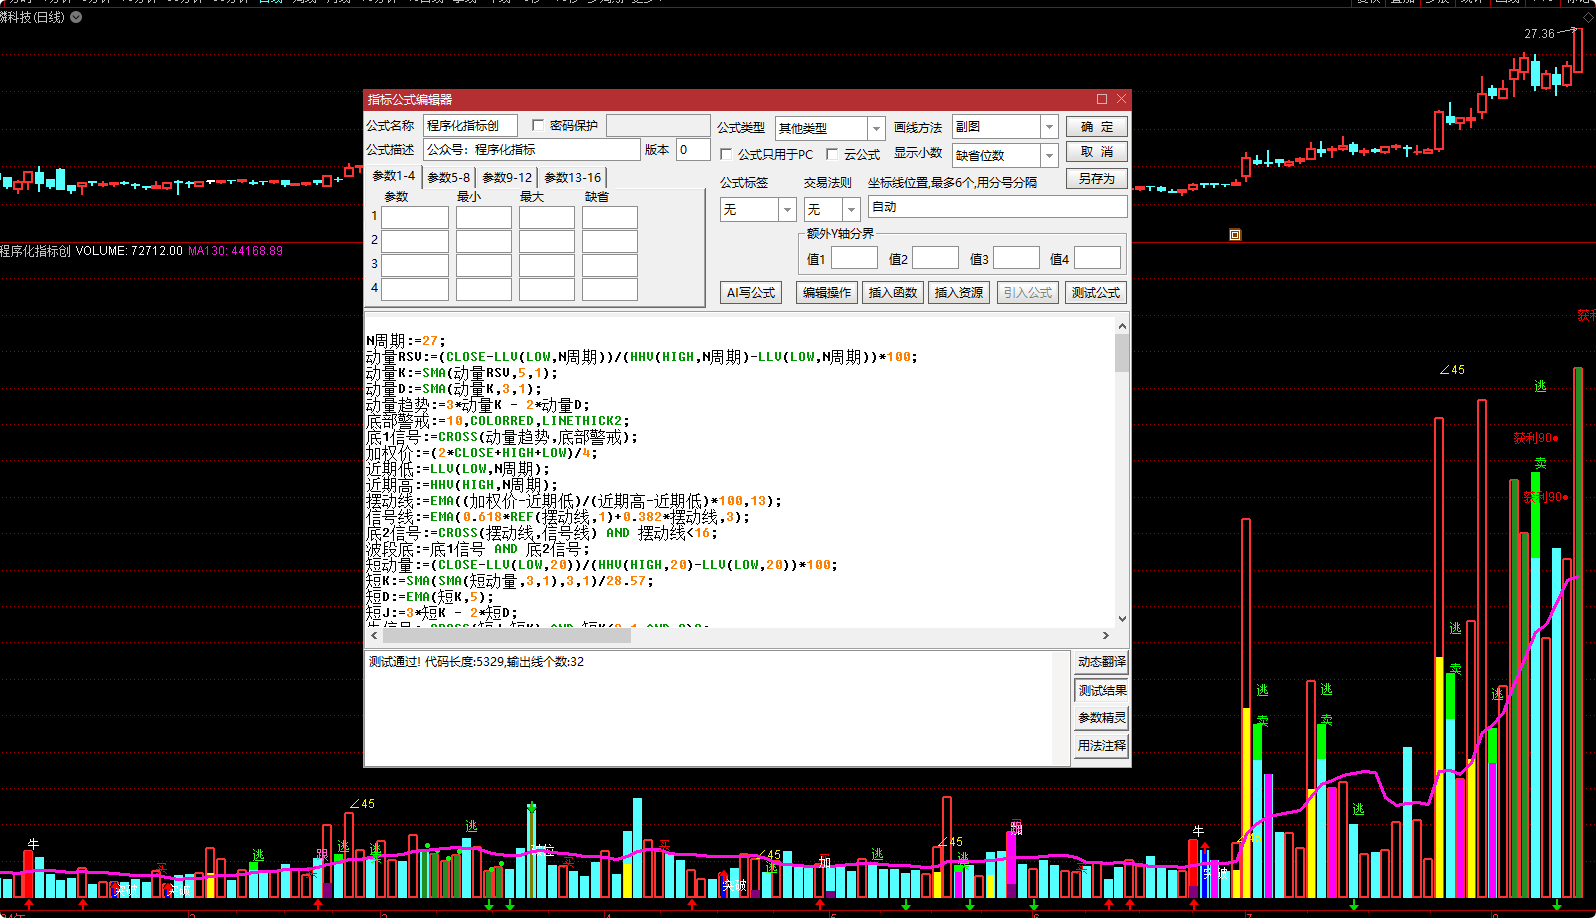
Task: Click the horizontal scroll-right arrow under code
Action: point(1105,635)
